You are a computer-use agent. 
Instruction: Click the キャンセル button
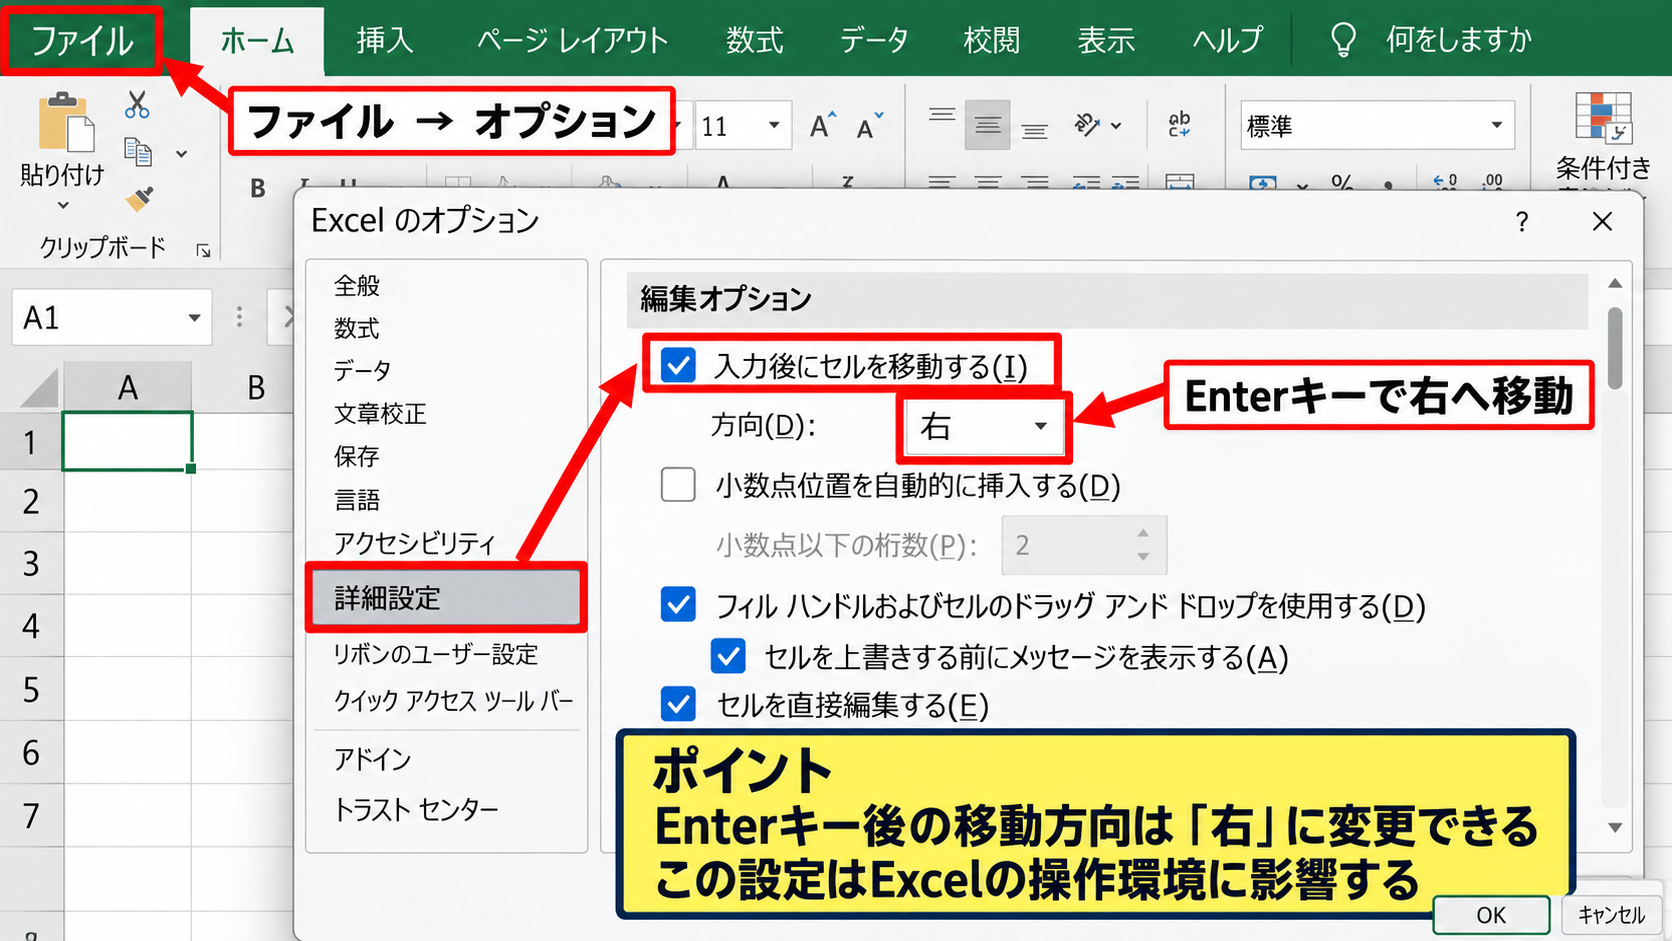(1611, 915)
